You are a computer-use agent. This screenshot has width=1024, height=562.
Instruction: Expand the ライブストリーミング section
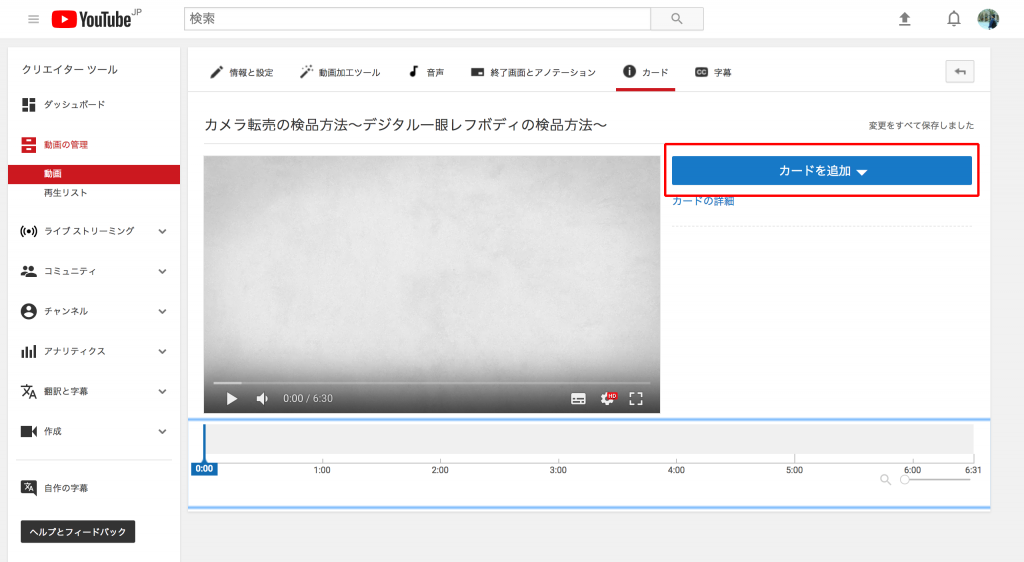tap(162, 231)
